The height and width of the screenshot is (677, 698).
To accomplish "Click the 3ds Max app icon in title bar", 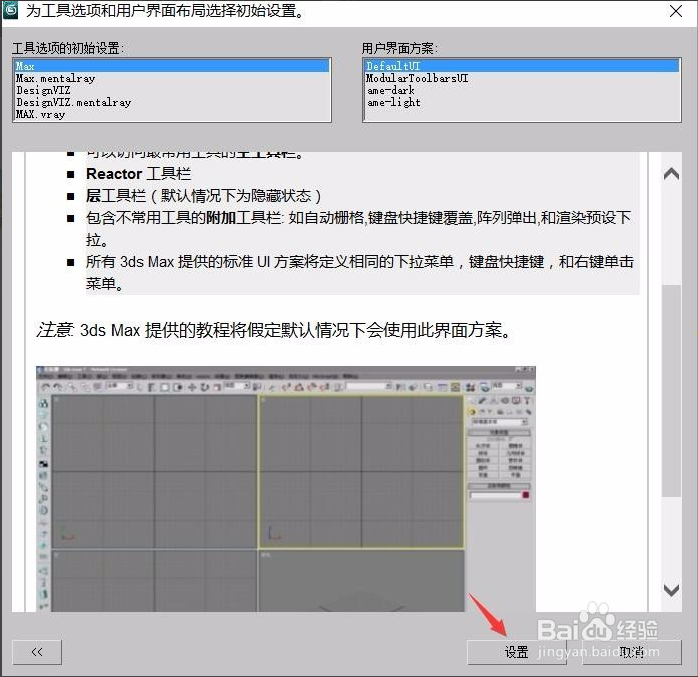I will point(11,10).
